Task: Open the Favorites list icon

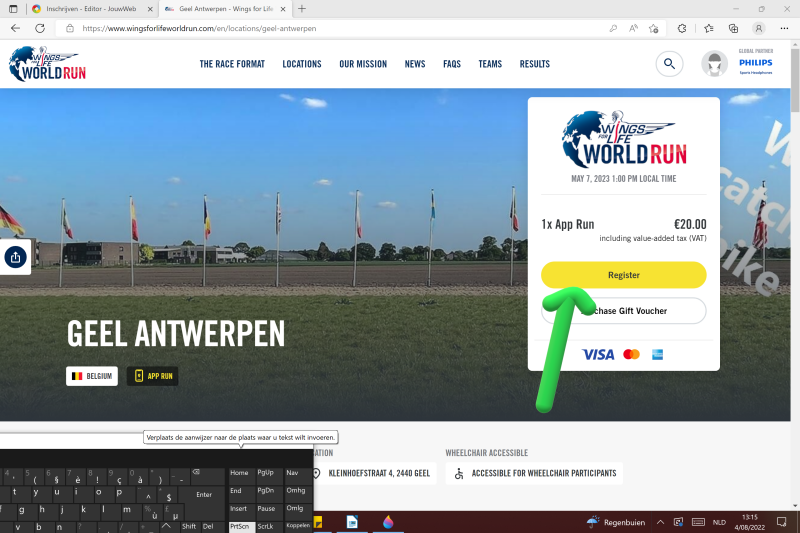Action: 709,29
